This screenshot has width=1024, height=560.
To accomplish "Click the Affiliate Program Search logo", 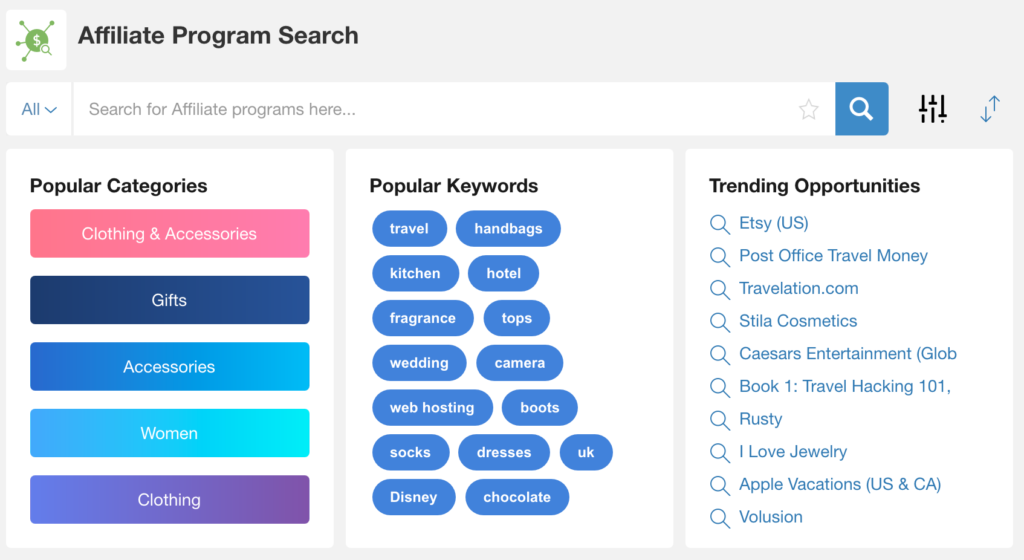I will click(37, 40).
